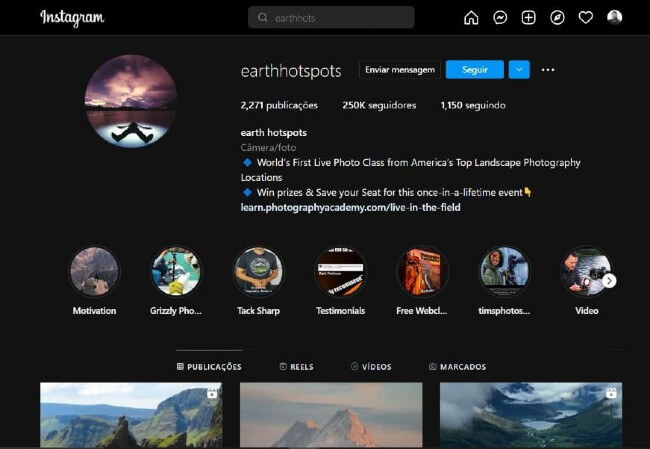
Task: Open the Free Webcl... story highlight
Action: pyautogui.click(x=422, y=271)
